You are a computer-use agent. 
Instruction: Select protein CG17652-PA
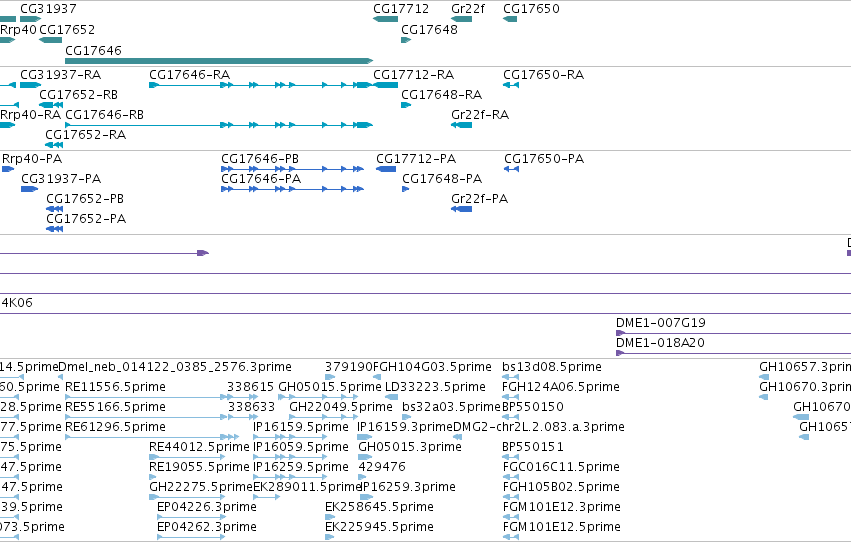pyautogui.click(x=54, y=229)
